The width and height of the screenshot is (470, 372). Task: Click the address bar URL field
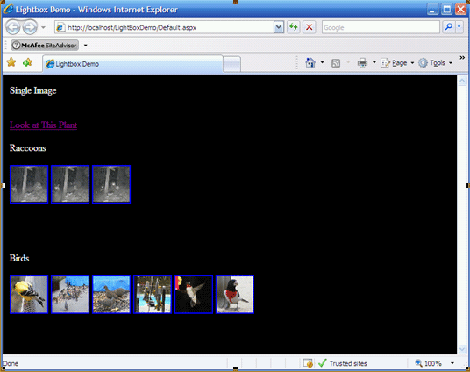tap(165, 27)
